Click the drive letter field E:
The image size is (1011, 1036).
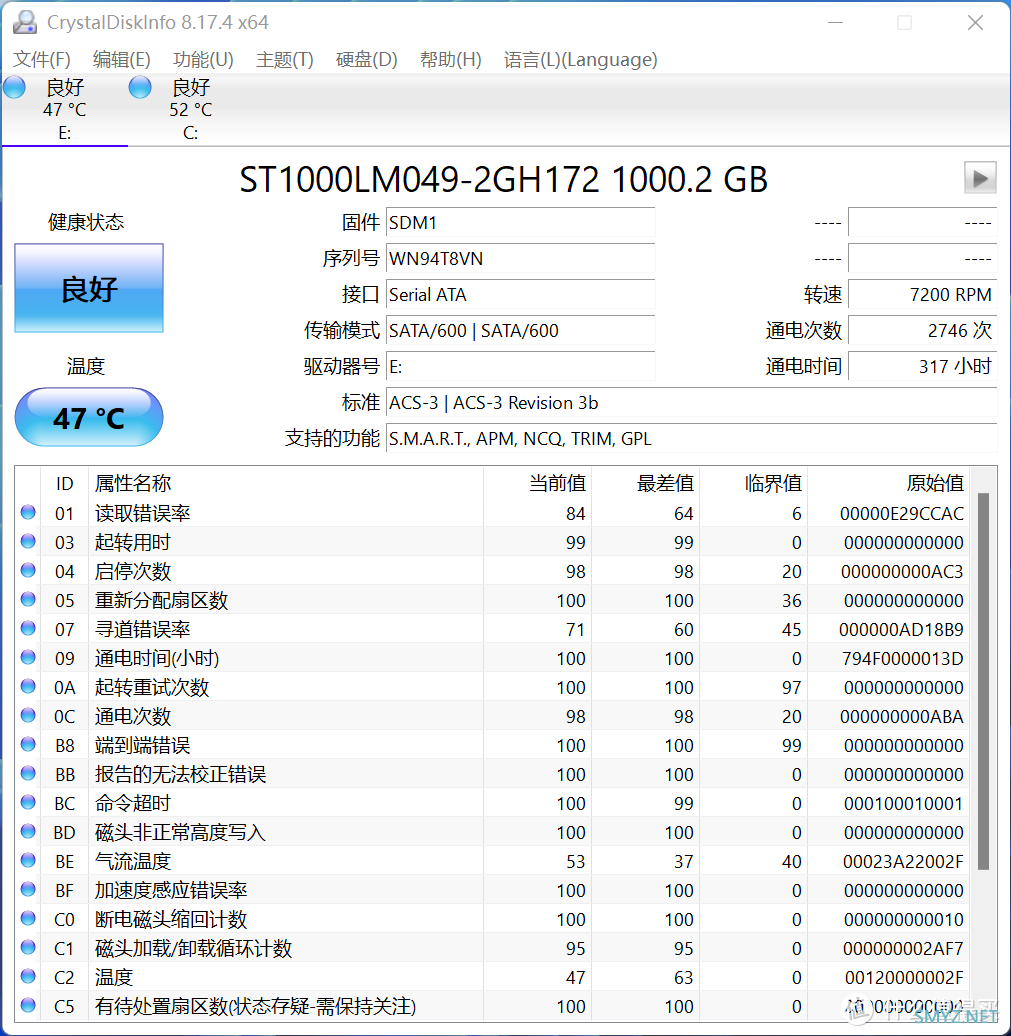pos(521,366)
